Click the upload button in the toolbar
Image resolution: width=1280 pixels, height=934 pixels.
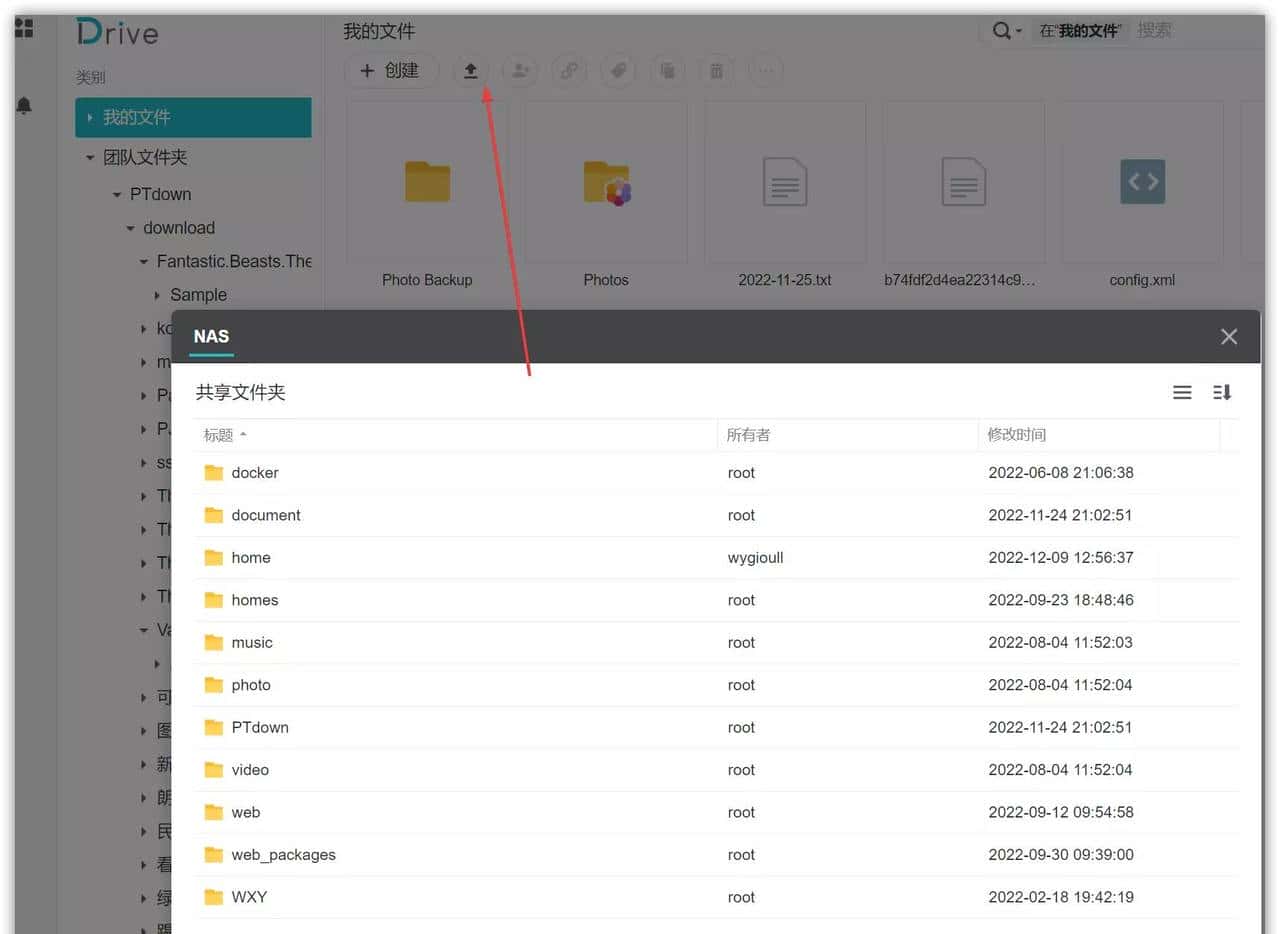coord(470,71)
